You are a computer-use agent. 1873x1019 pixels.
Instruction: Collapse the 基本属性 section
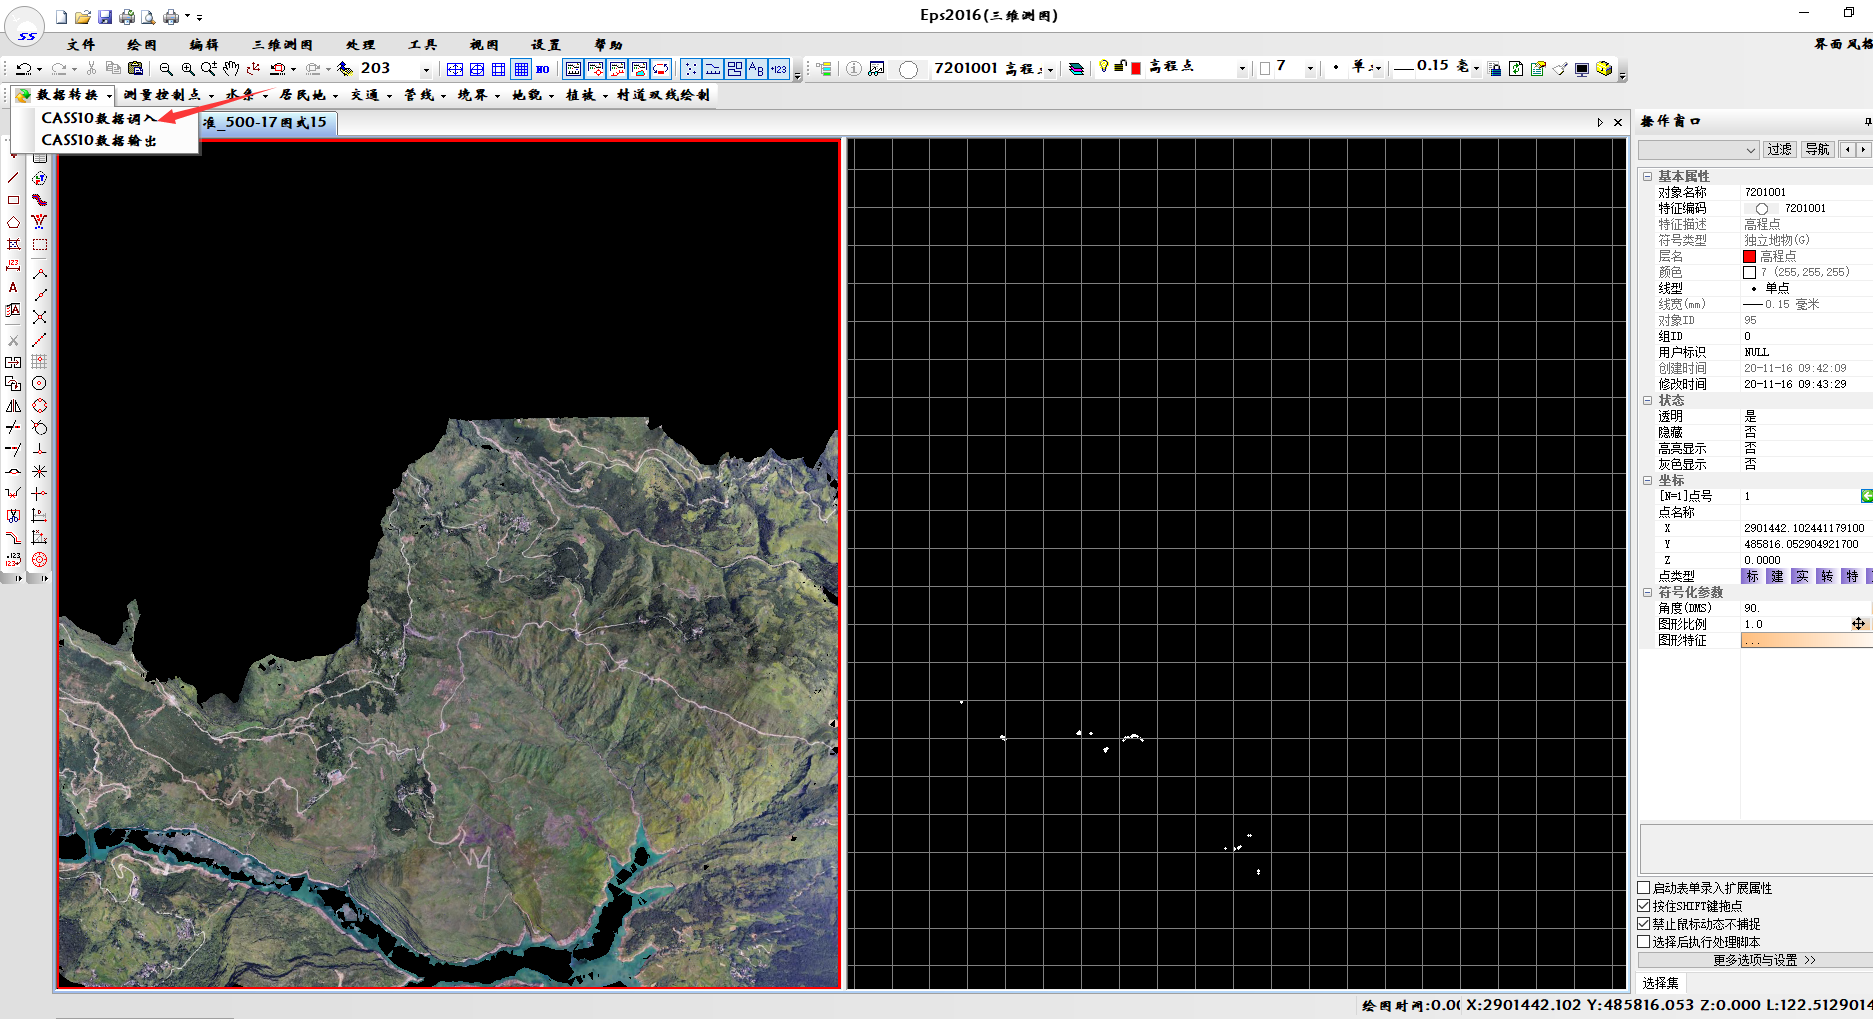(1647, 176)
